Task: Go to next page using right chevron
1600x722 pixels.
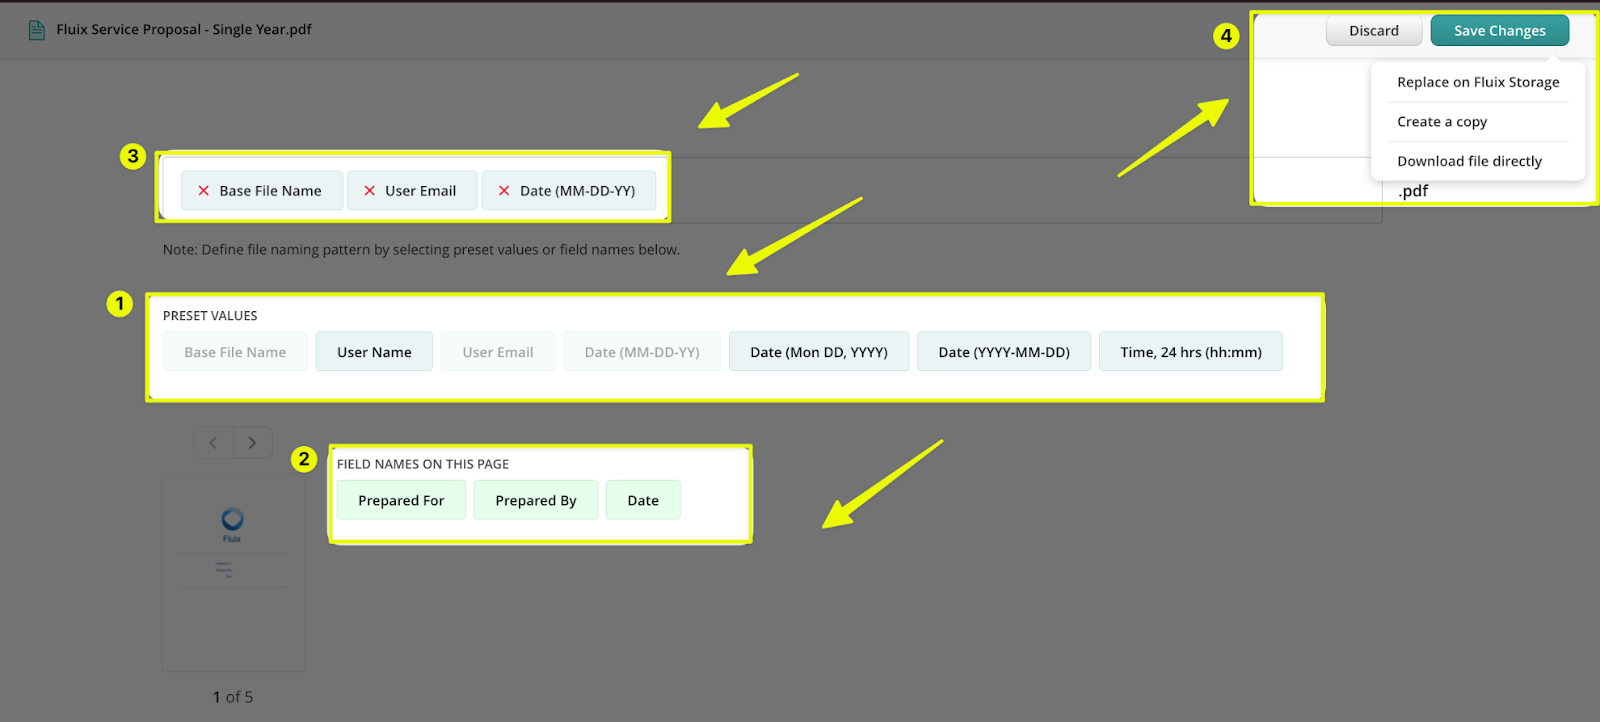Action: pos(252,443)
